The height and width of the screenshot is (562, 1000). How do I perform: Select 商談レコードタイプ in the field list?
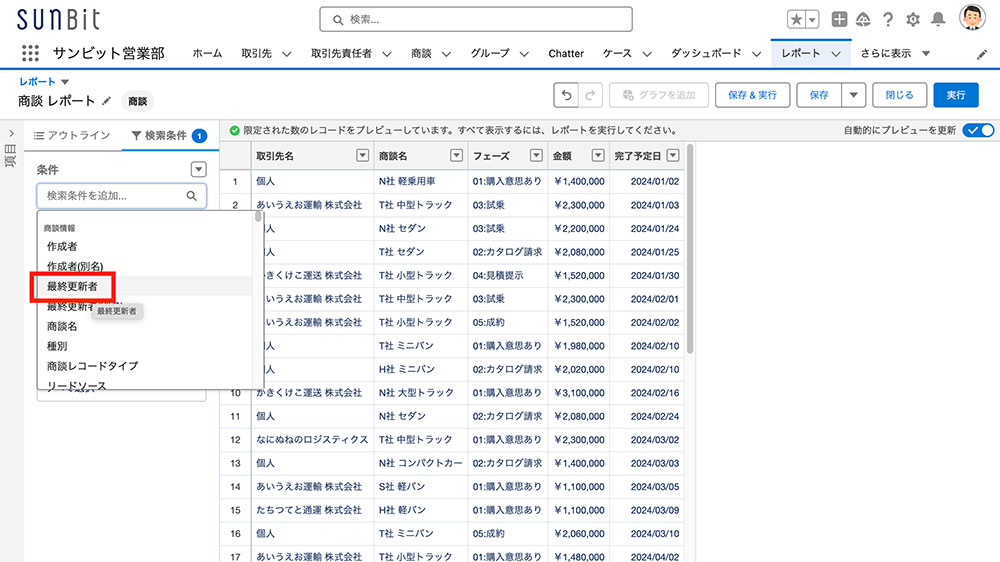(92, 366)
